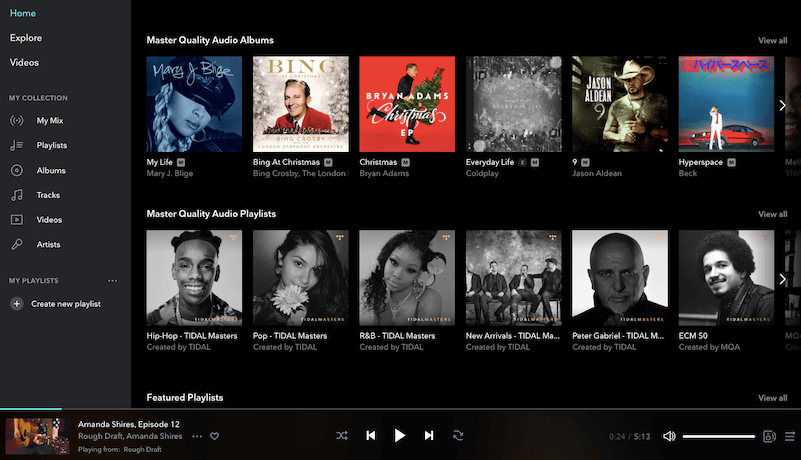This screenshot has width=801, height=460.
Task: Open the Albums disc icon
Action: pos(17,170)
